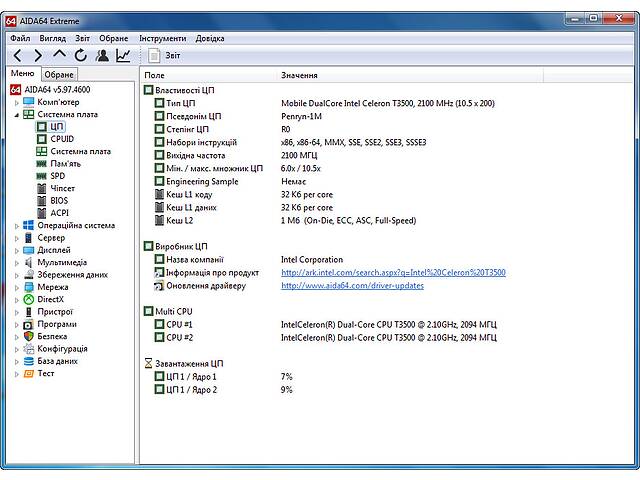Expand the Пристрої tree node
Image resolution: width=640 pixels, height=480 pixels.
click(17, 313)
